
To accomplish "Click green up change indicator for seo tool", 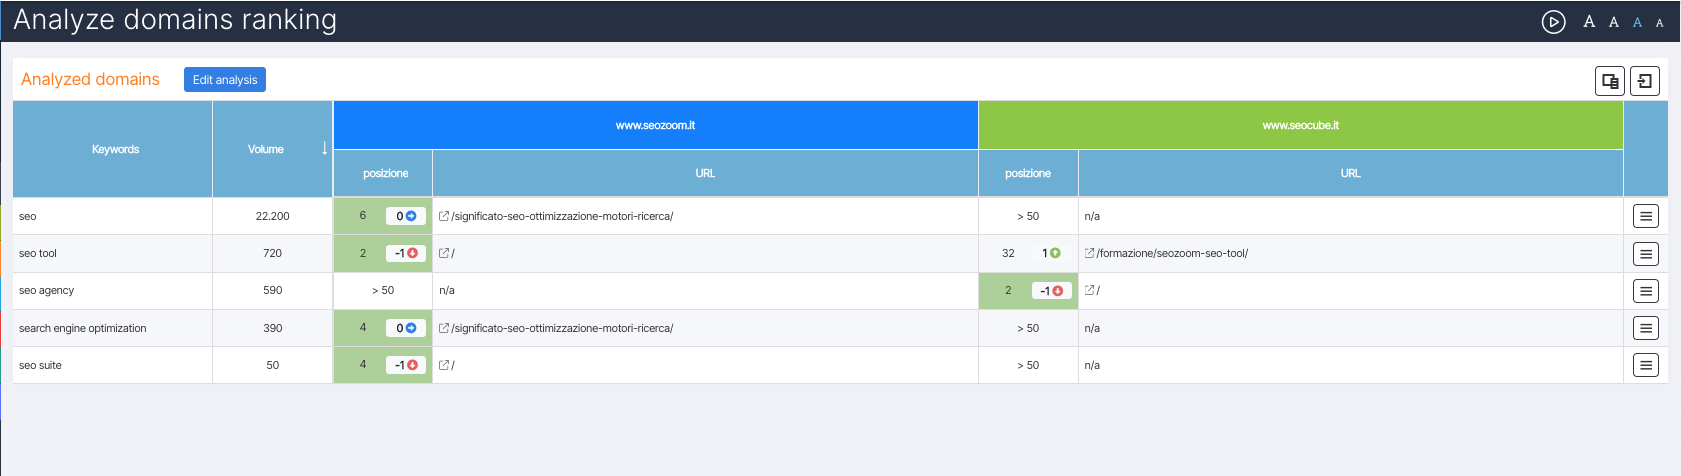I will pyautogui.click(x=1051, y=253).
